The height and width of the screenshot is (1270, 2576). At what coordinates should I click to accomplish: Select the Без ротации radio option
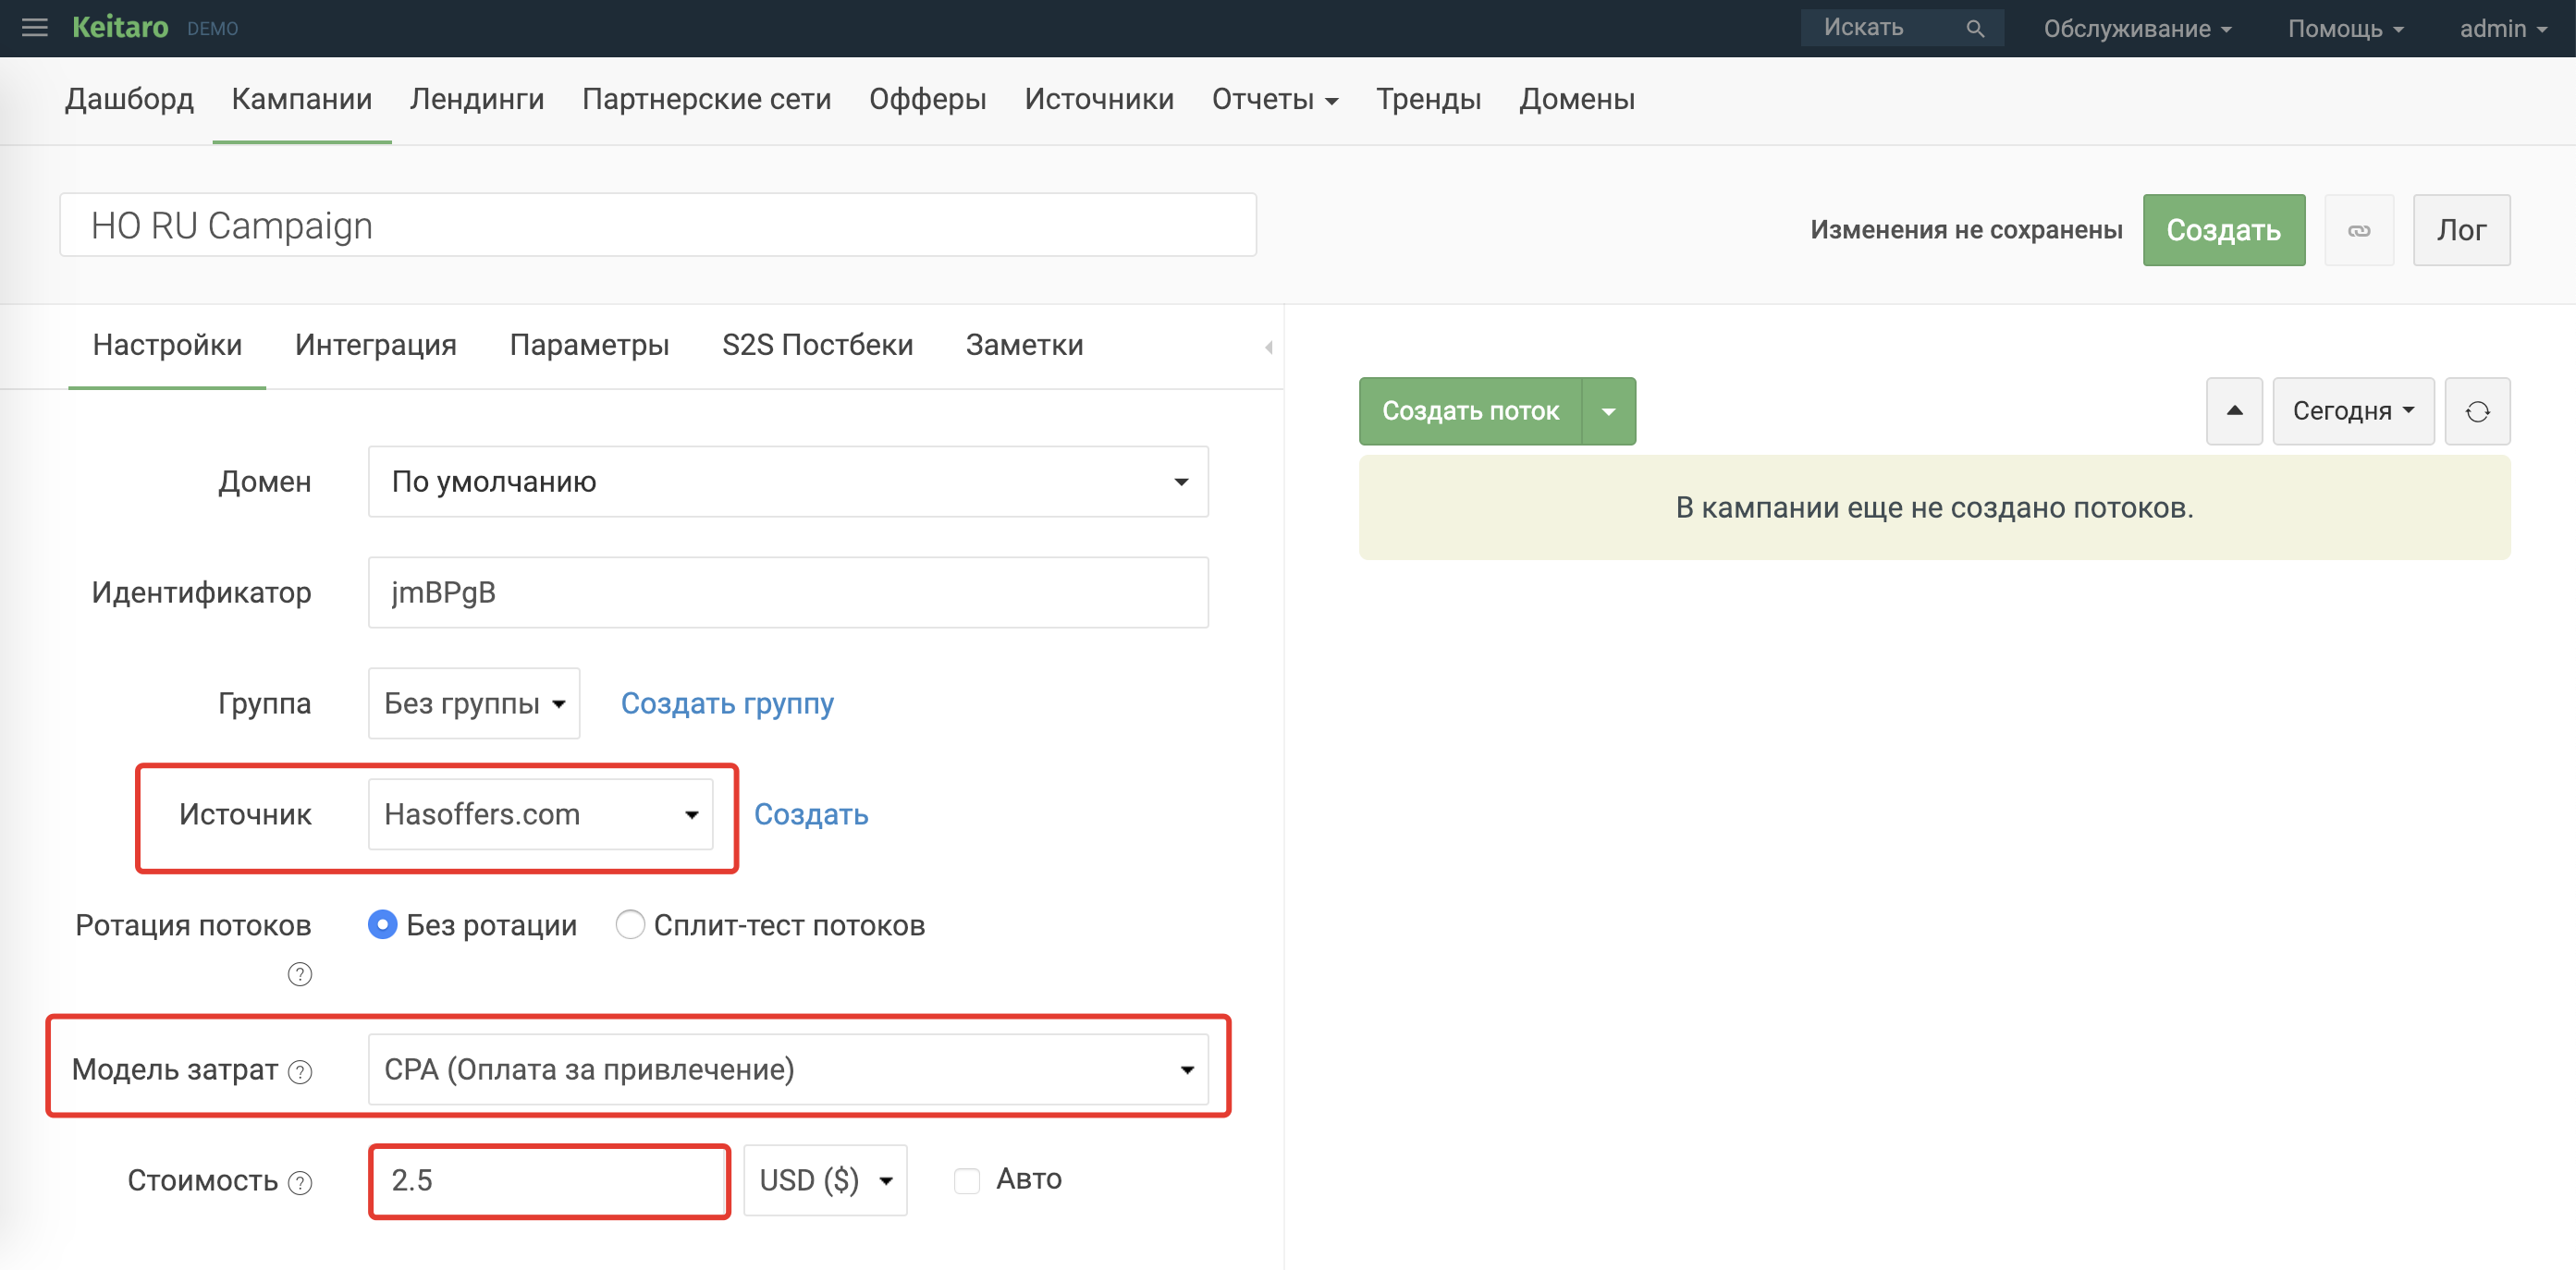[382, 925]
